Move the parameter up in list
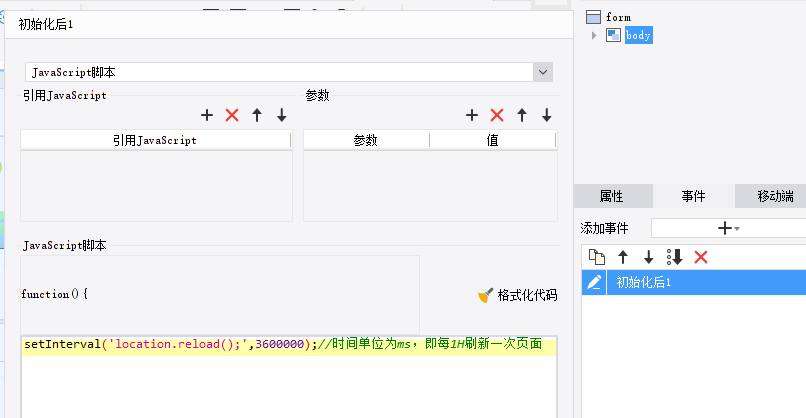Viewport: 806px width, 418px height. 522,116
